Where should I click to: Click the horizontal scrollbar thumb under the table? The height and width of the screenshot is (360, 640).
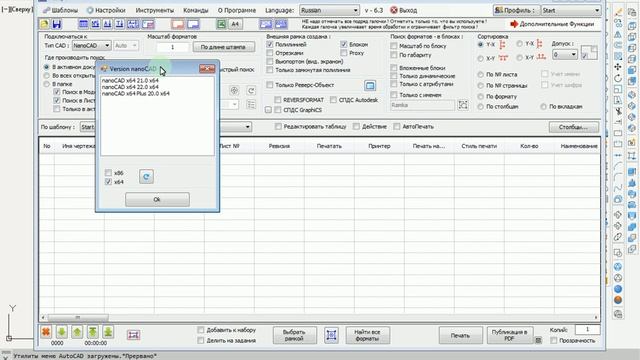tap(78, 317)
